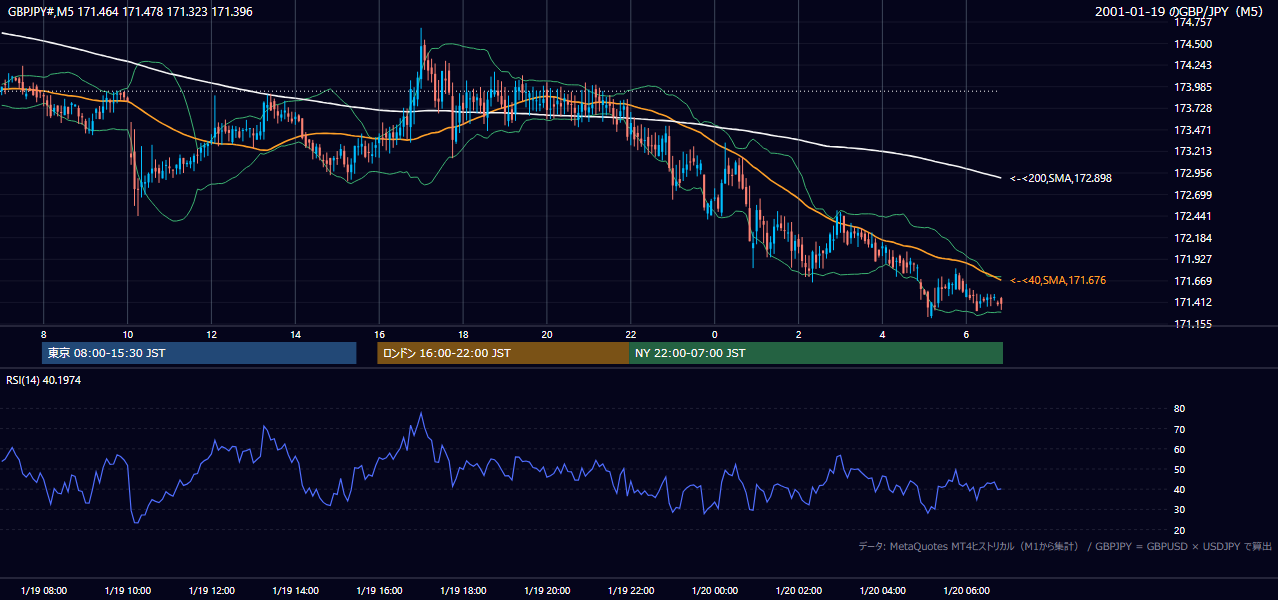
Task: Click RSI axis level 20
Action: (x=1179, y=530)
